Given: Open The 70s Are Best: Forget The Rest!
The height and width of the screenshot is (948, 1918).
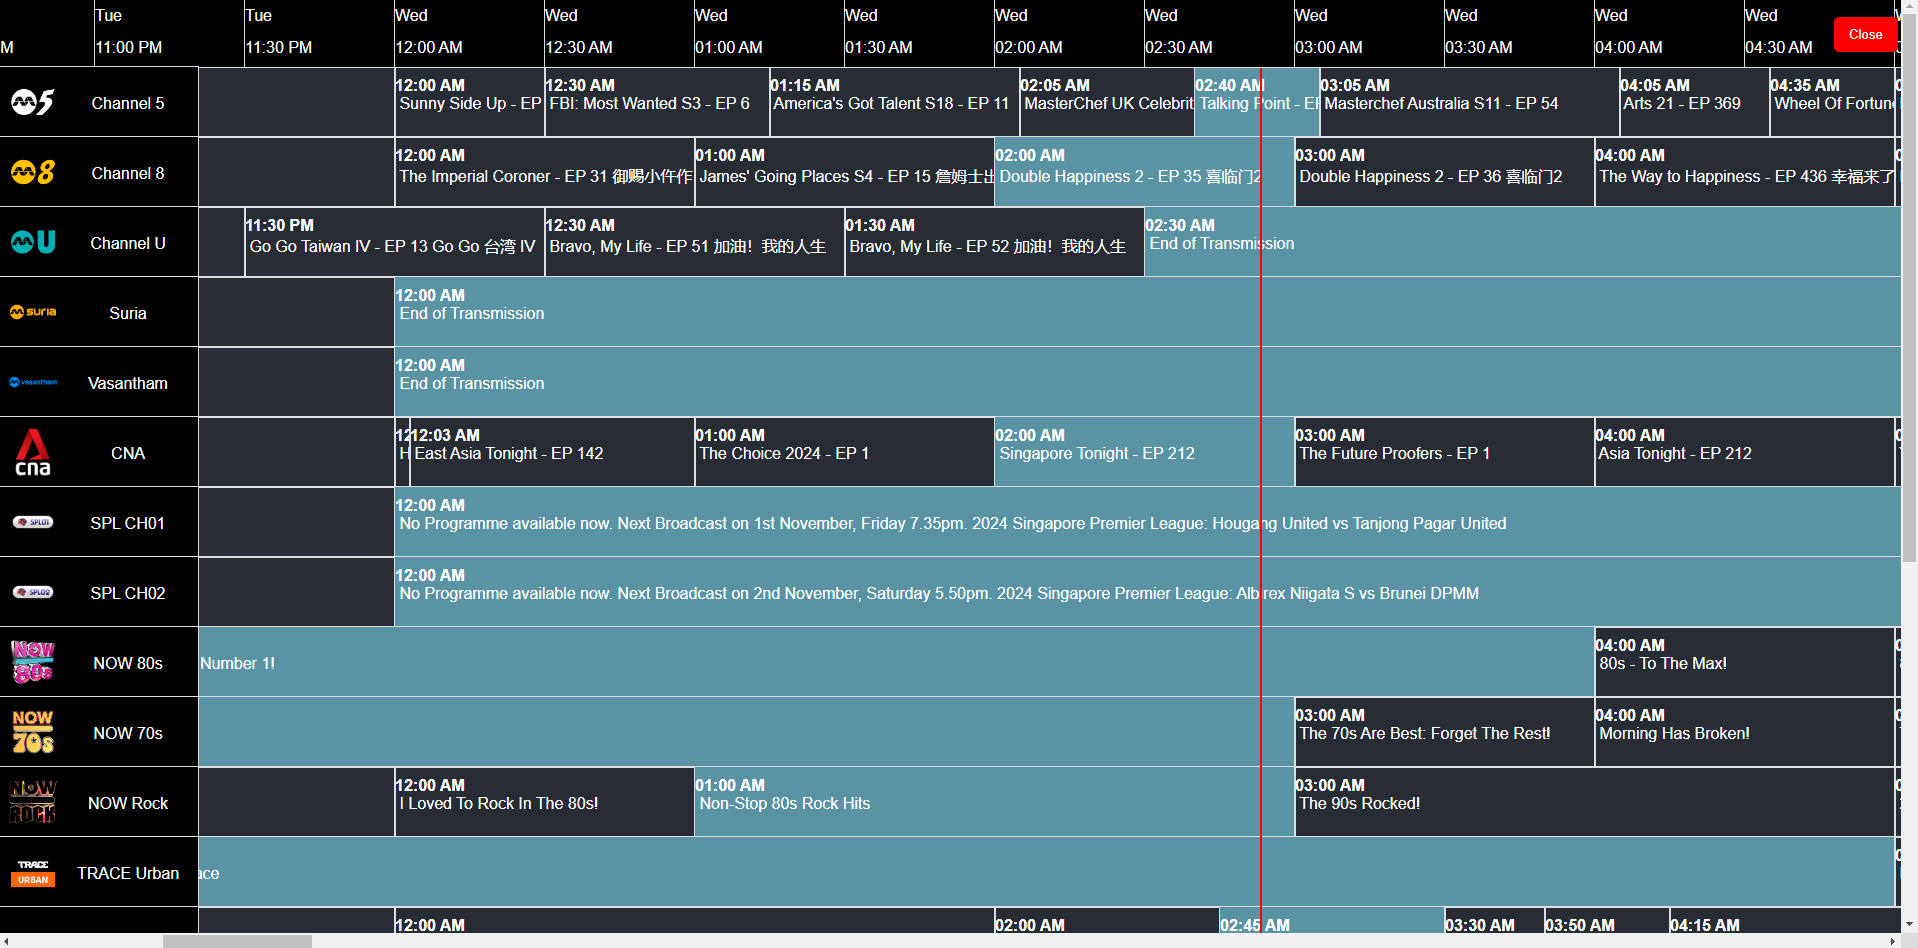Looking at the screenshot, I should (x=1444, y=732).
